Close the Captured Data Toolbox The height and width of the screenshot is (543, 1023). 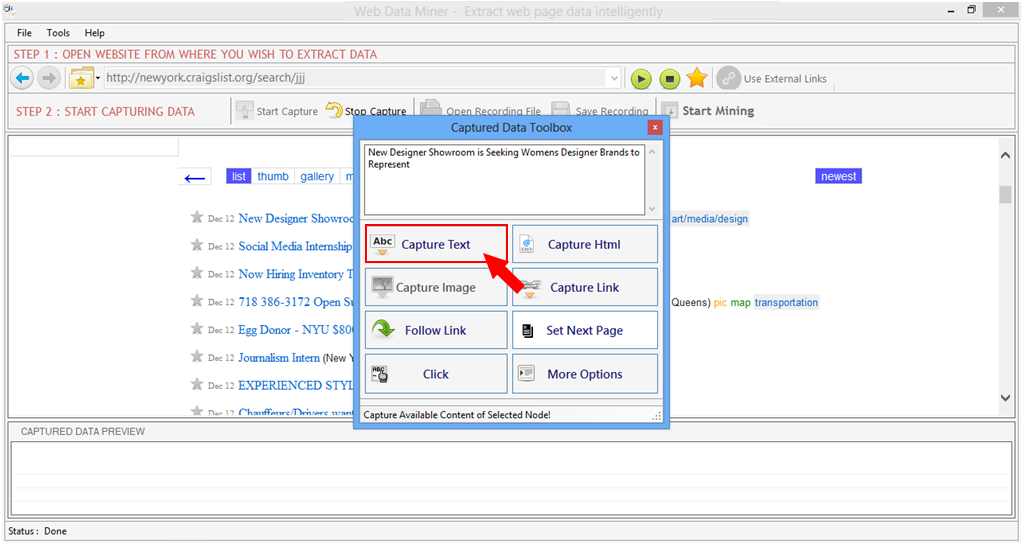[x=654, y=127]
